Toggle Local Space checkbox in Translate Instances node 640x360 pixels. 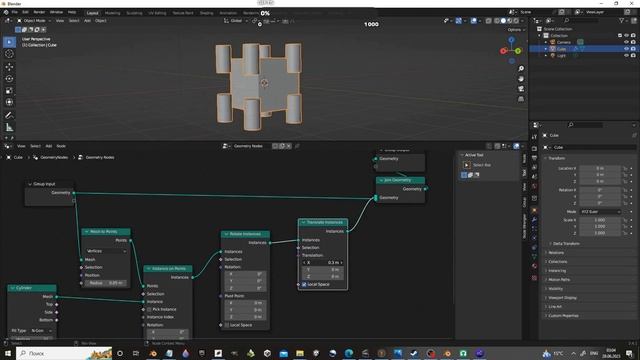point(304,284)
